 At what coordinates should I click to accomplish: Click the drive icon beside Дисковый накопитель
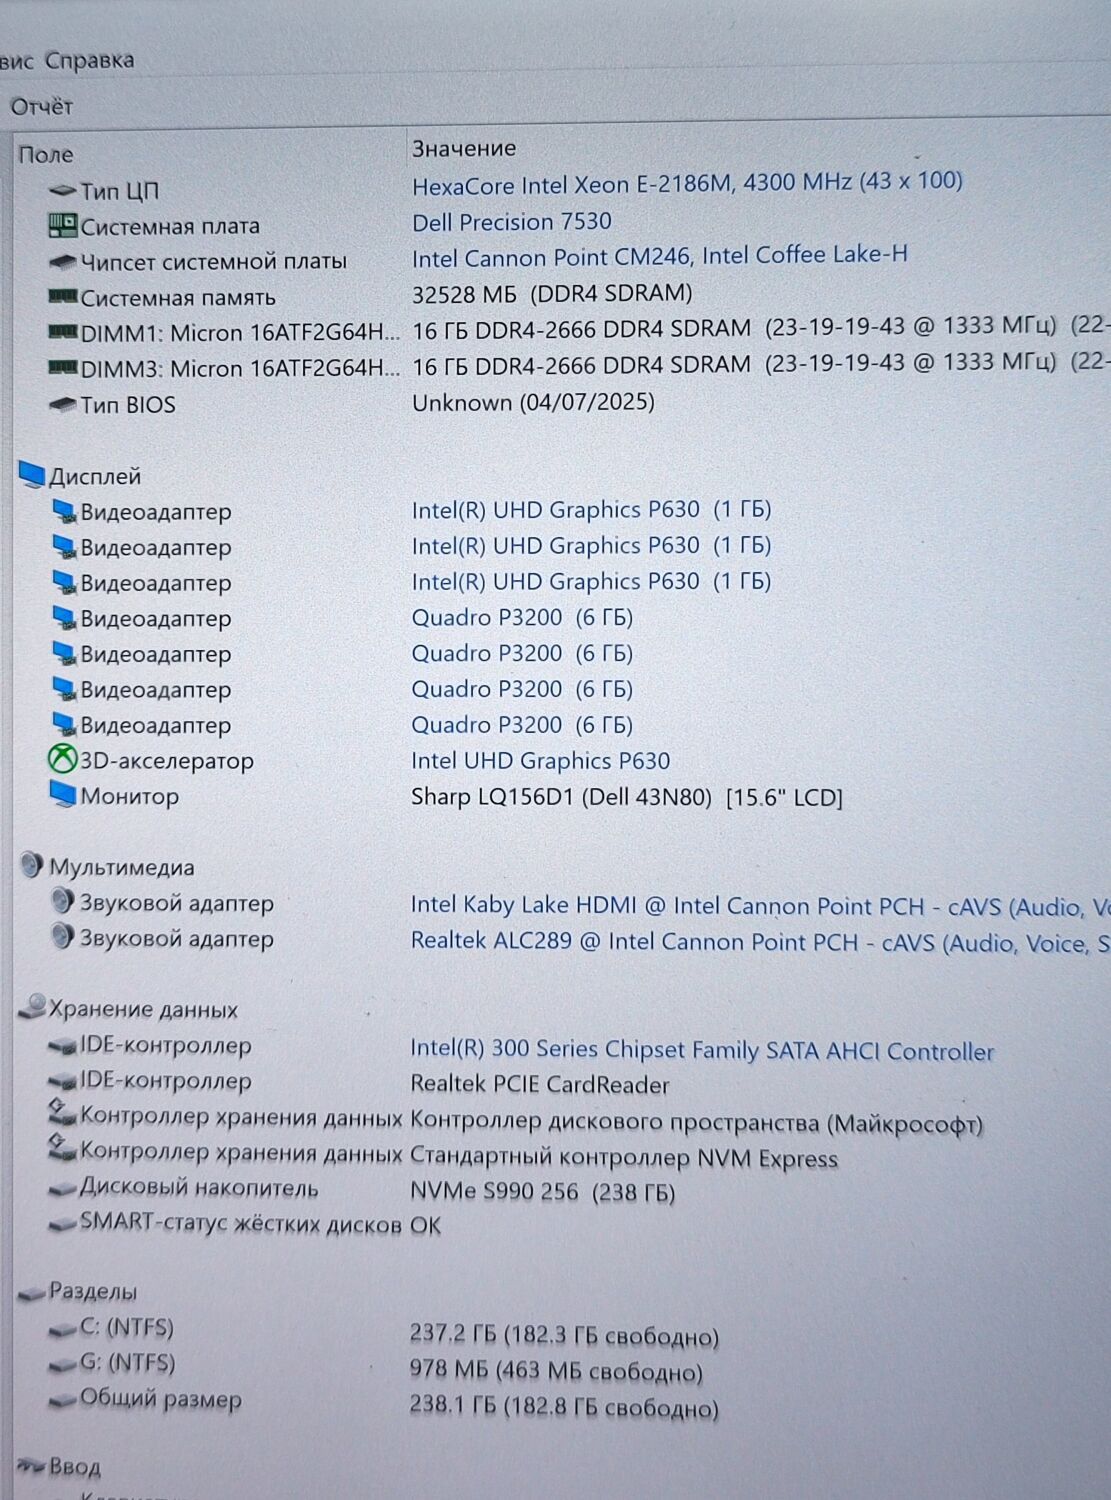click(x=62, y=1189)
